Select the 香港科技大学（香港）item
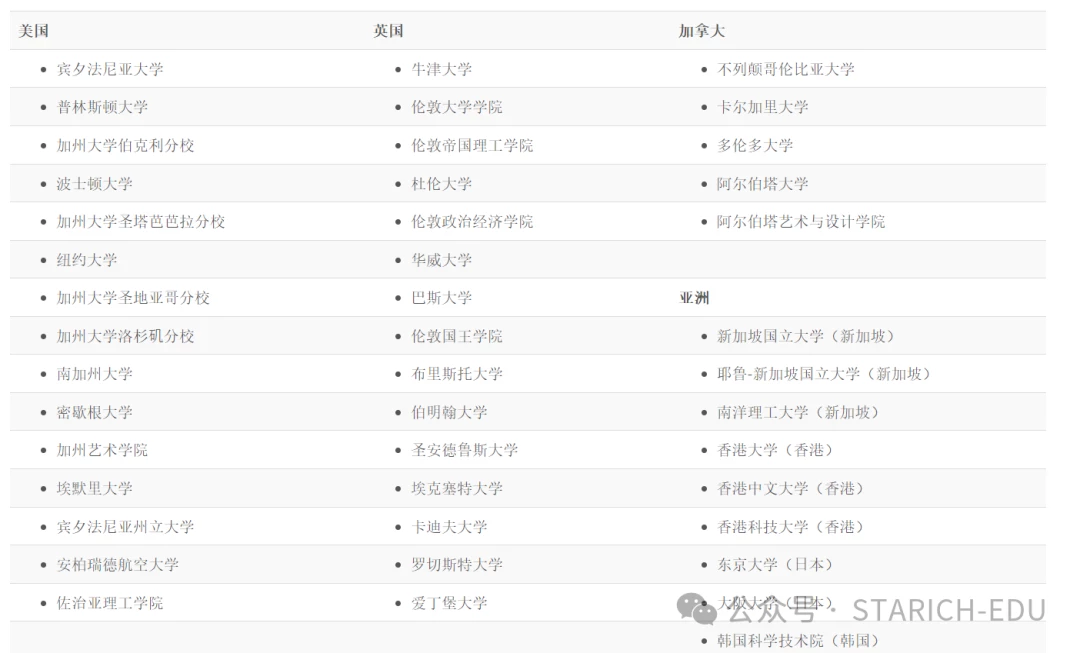 coord(791,527)
